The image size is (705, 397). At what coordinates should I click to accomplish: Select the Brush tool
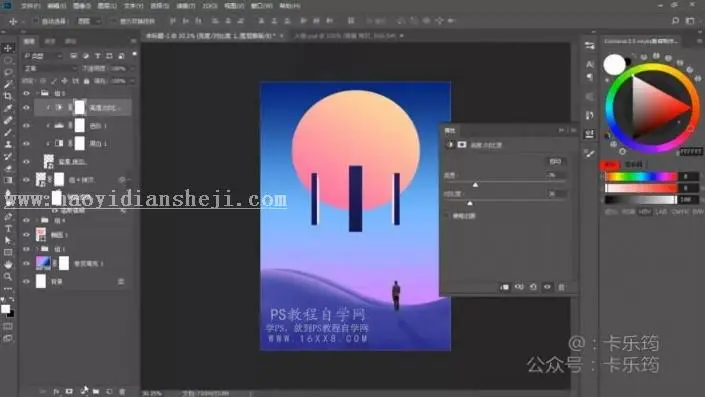[x=8, y=132]
